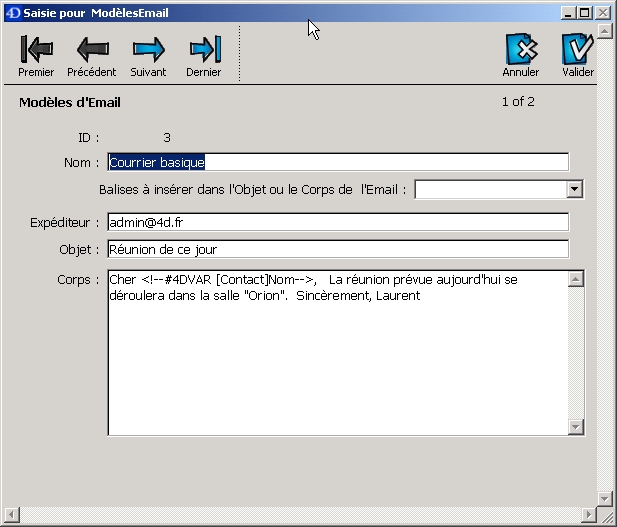The height and width of the screenshot is (527, 617).
Task: Advance to next record with Suivant
Action: click(x=148, y=50)
